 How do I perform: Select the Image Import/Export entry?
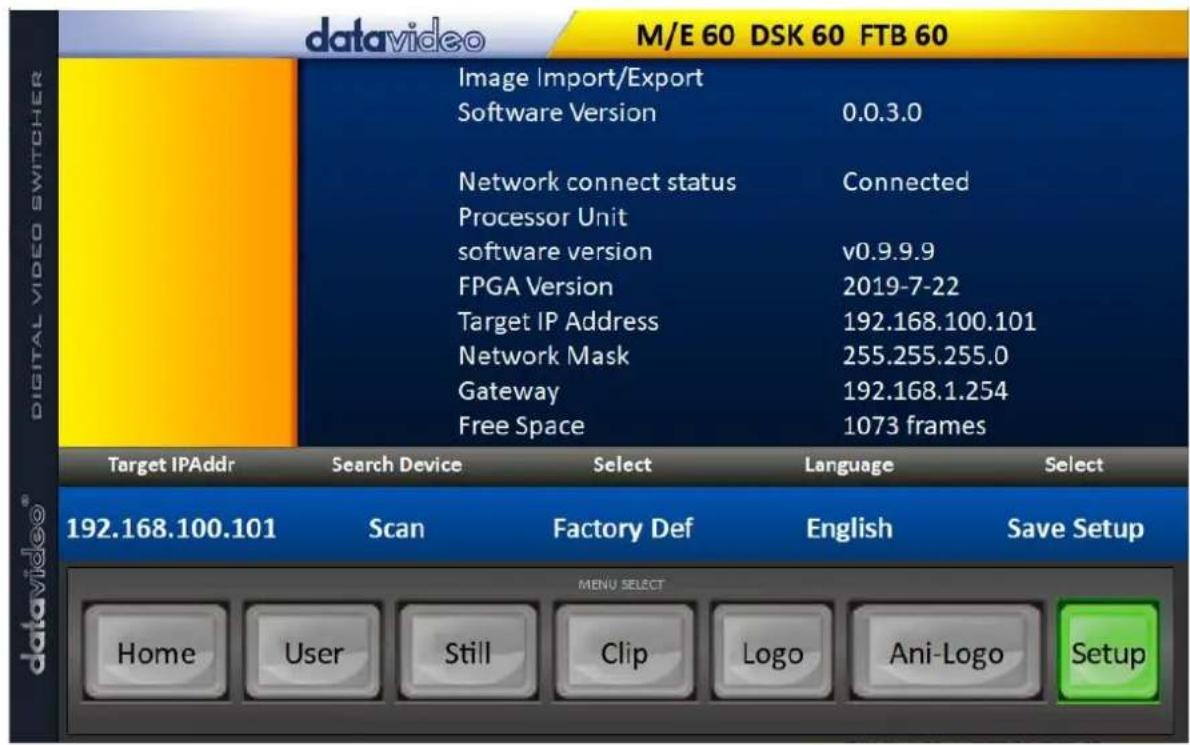pos(581,77)
